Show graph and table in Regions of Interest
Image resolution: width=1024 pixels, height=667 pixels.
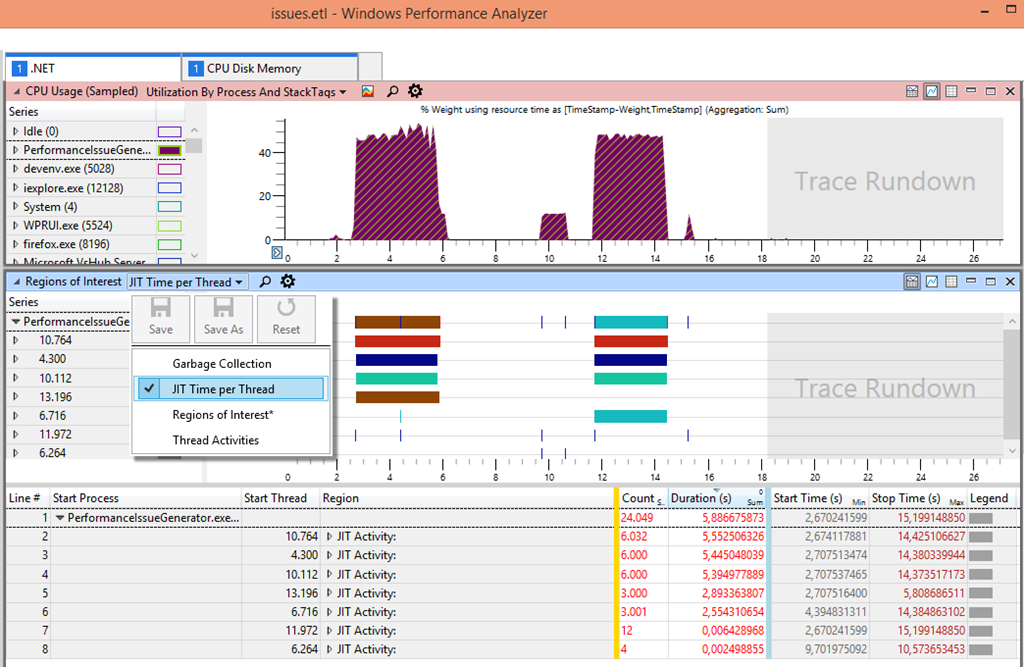pyautogui.click(x=912, y=282)
